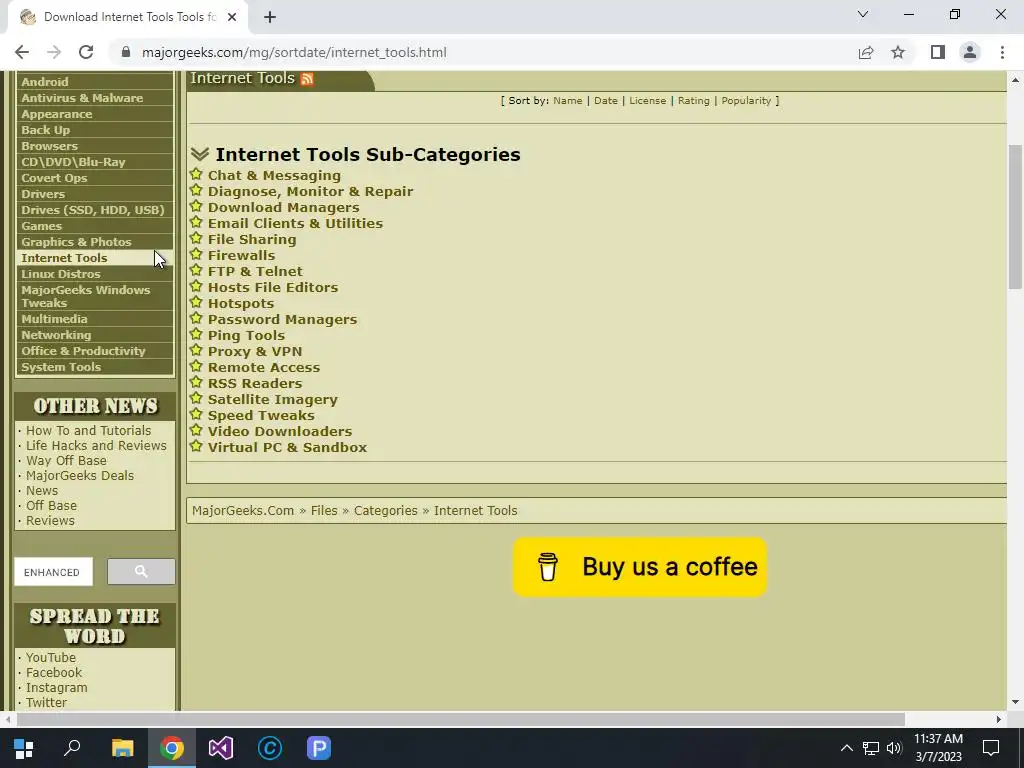This screenshot has height=768, width=1024.
Task: Click the vertical page scrollbar thumb
Action: (1015, 216)
